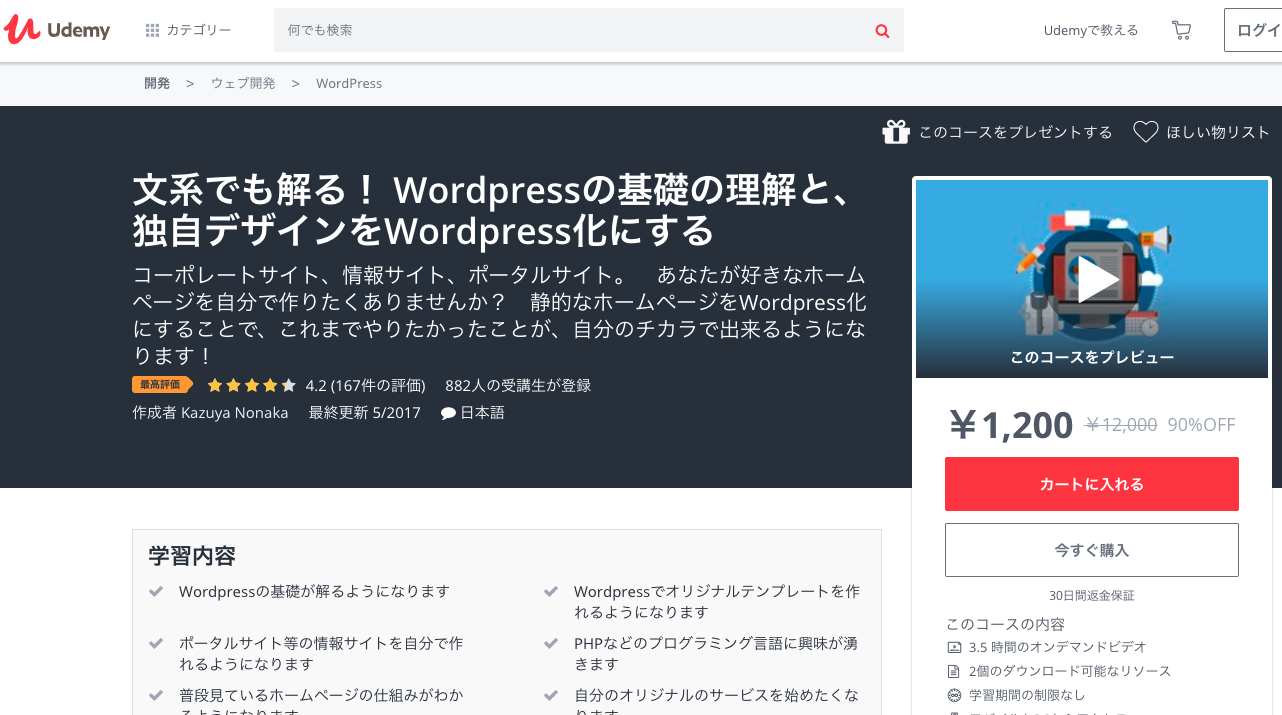
Task: Click checkmark beside PHPなどのプログラミング言語
Action: click(x=551, y=644)
